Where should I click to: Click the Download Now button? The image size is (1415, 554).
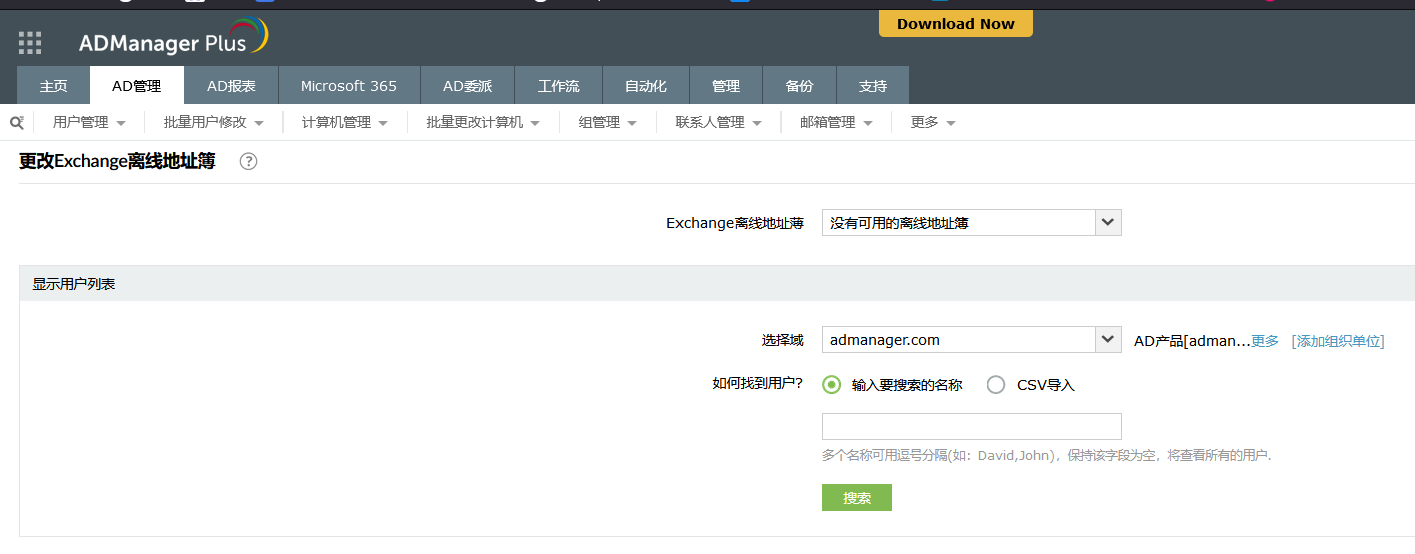[956, 24]
